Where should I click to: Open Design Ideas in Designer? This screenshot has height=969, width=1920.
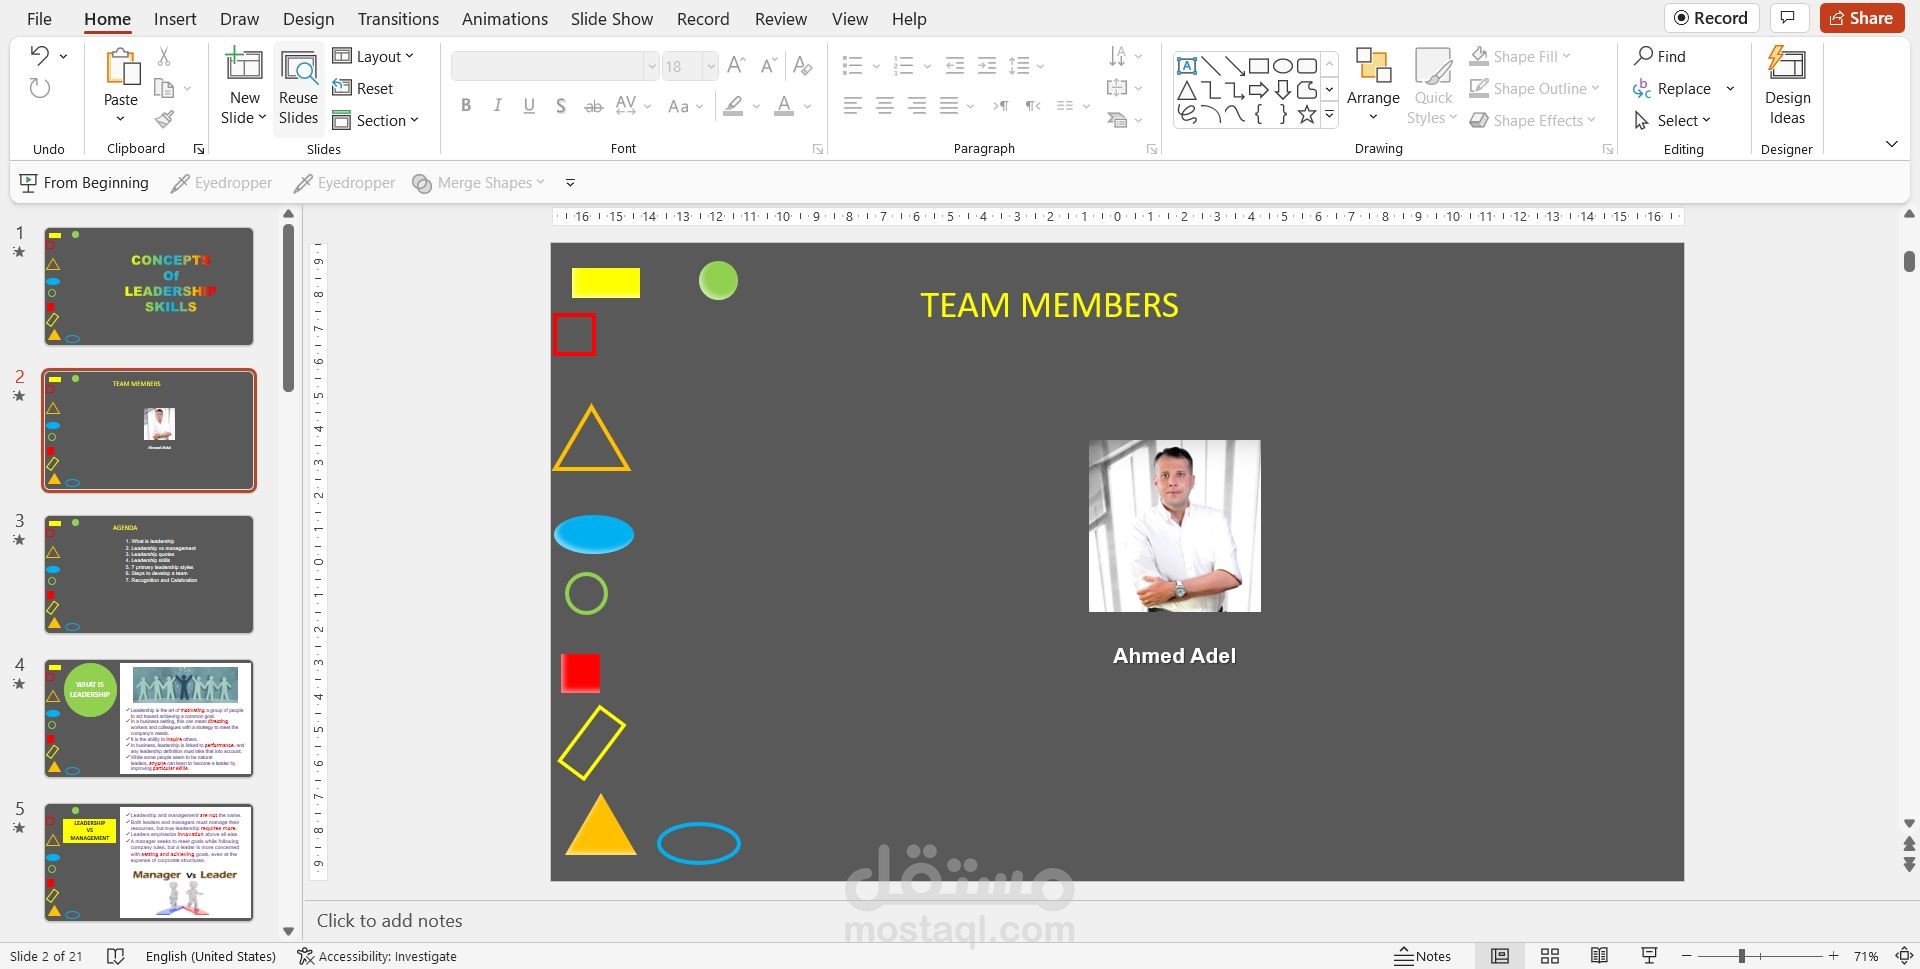tap(1787, 86)
